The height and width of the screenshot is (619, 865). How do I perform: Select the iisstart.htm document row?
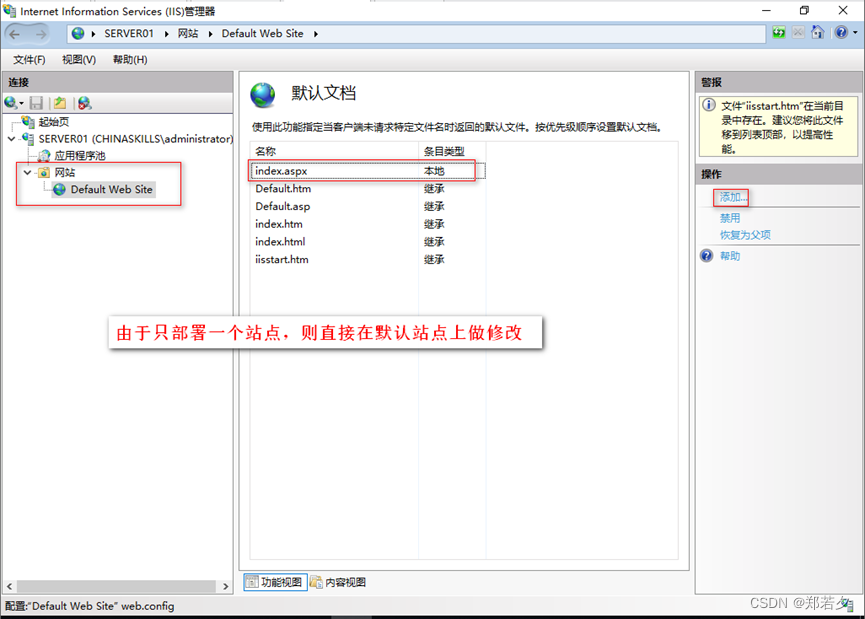point(368,259)
